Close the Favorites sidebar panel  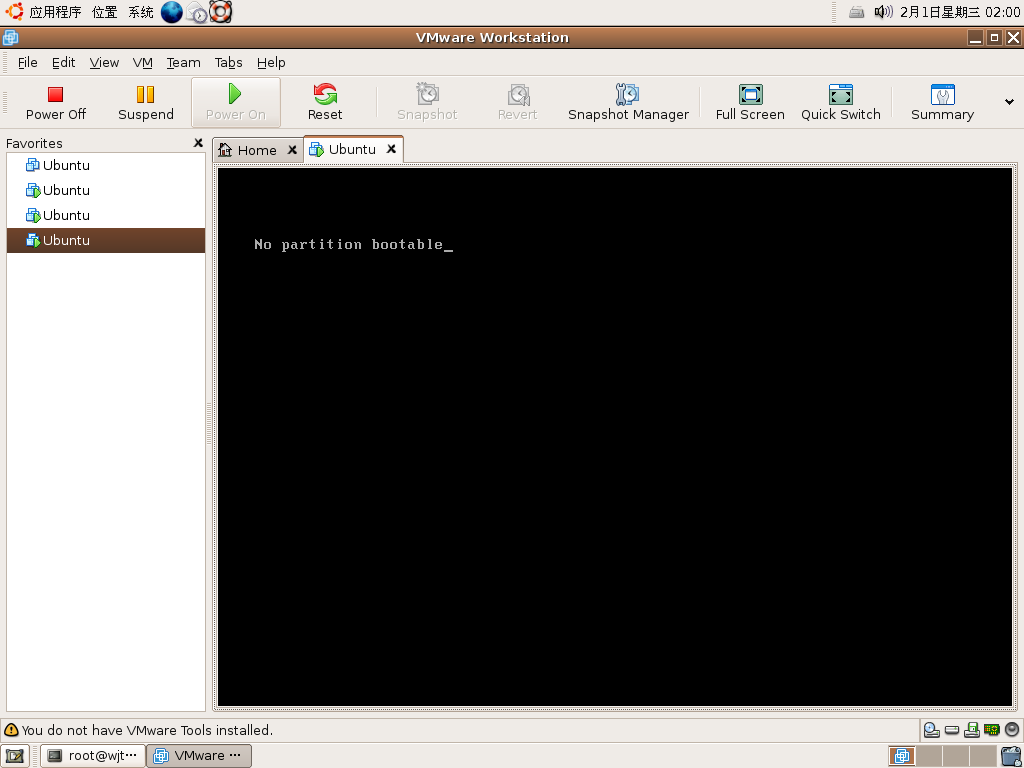(x=198, y=143)
